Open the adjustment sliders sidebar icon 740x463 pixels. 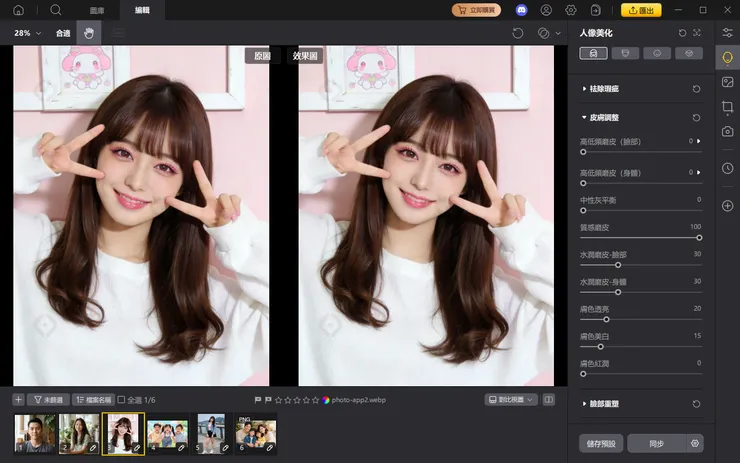[x=727, y=33]
